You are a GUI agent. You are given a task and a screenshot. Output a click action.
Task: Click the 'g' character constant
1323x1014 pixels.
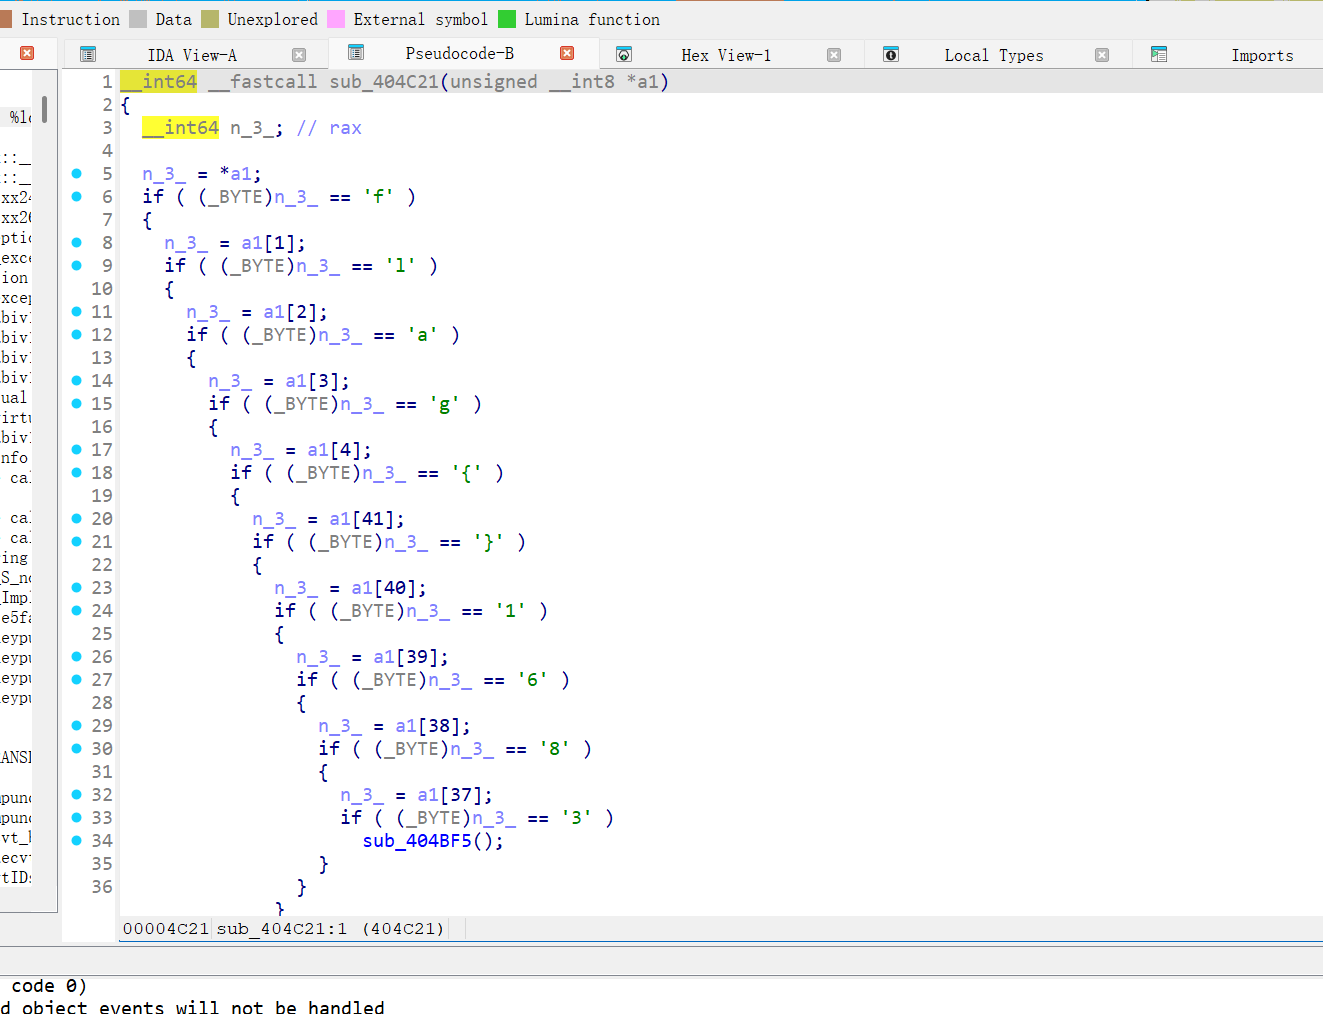[x=444, y=404]
